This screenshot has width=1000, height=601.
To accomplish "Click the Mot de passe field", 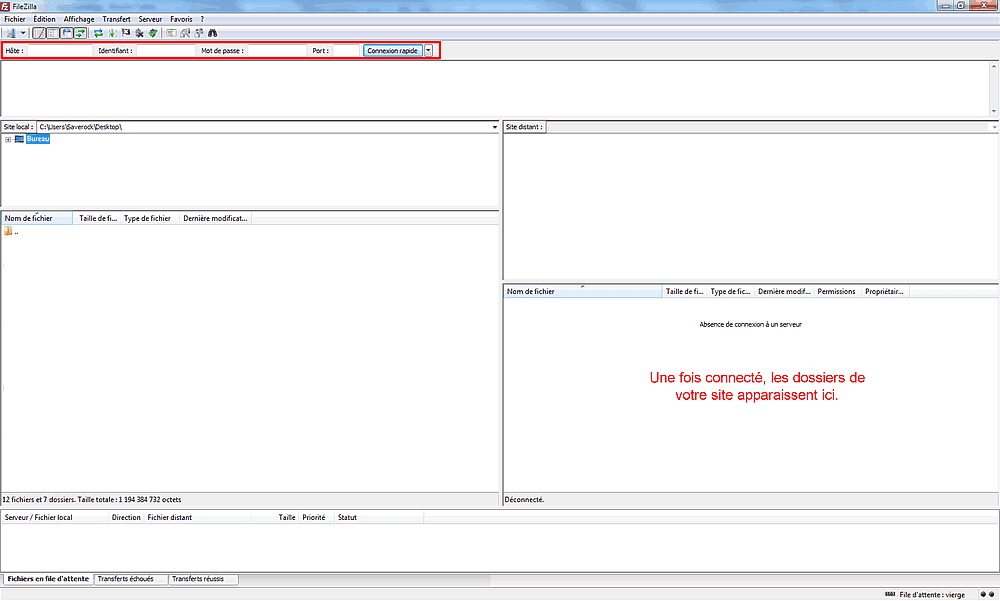I will 277,50.
